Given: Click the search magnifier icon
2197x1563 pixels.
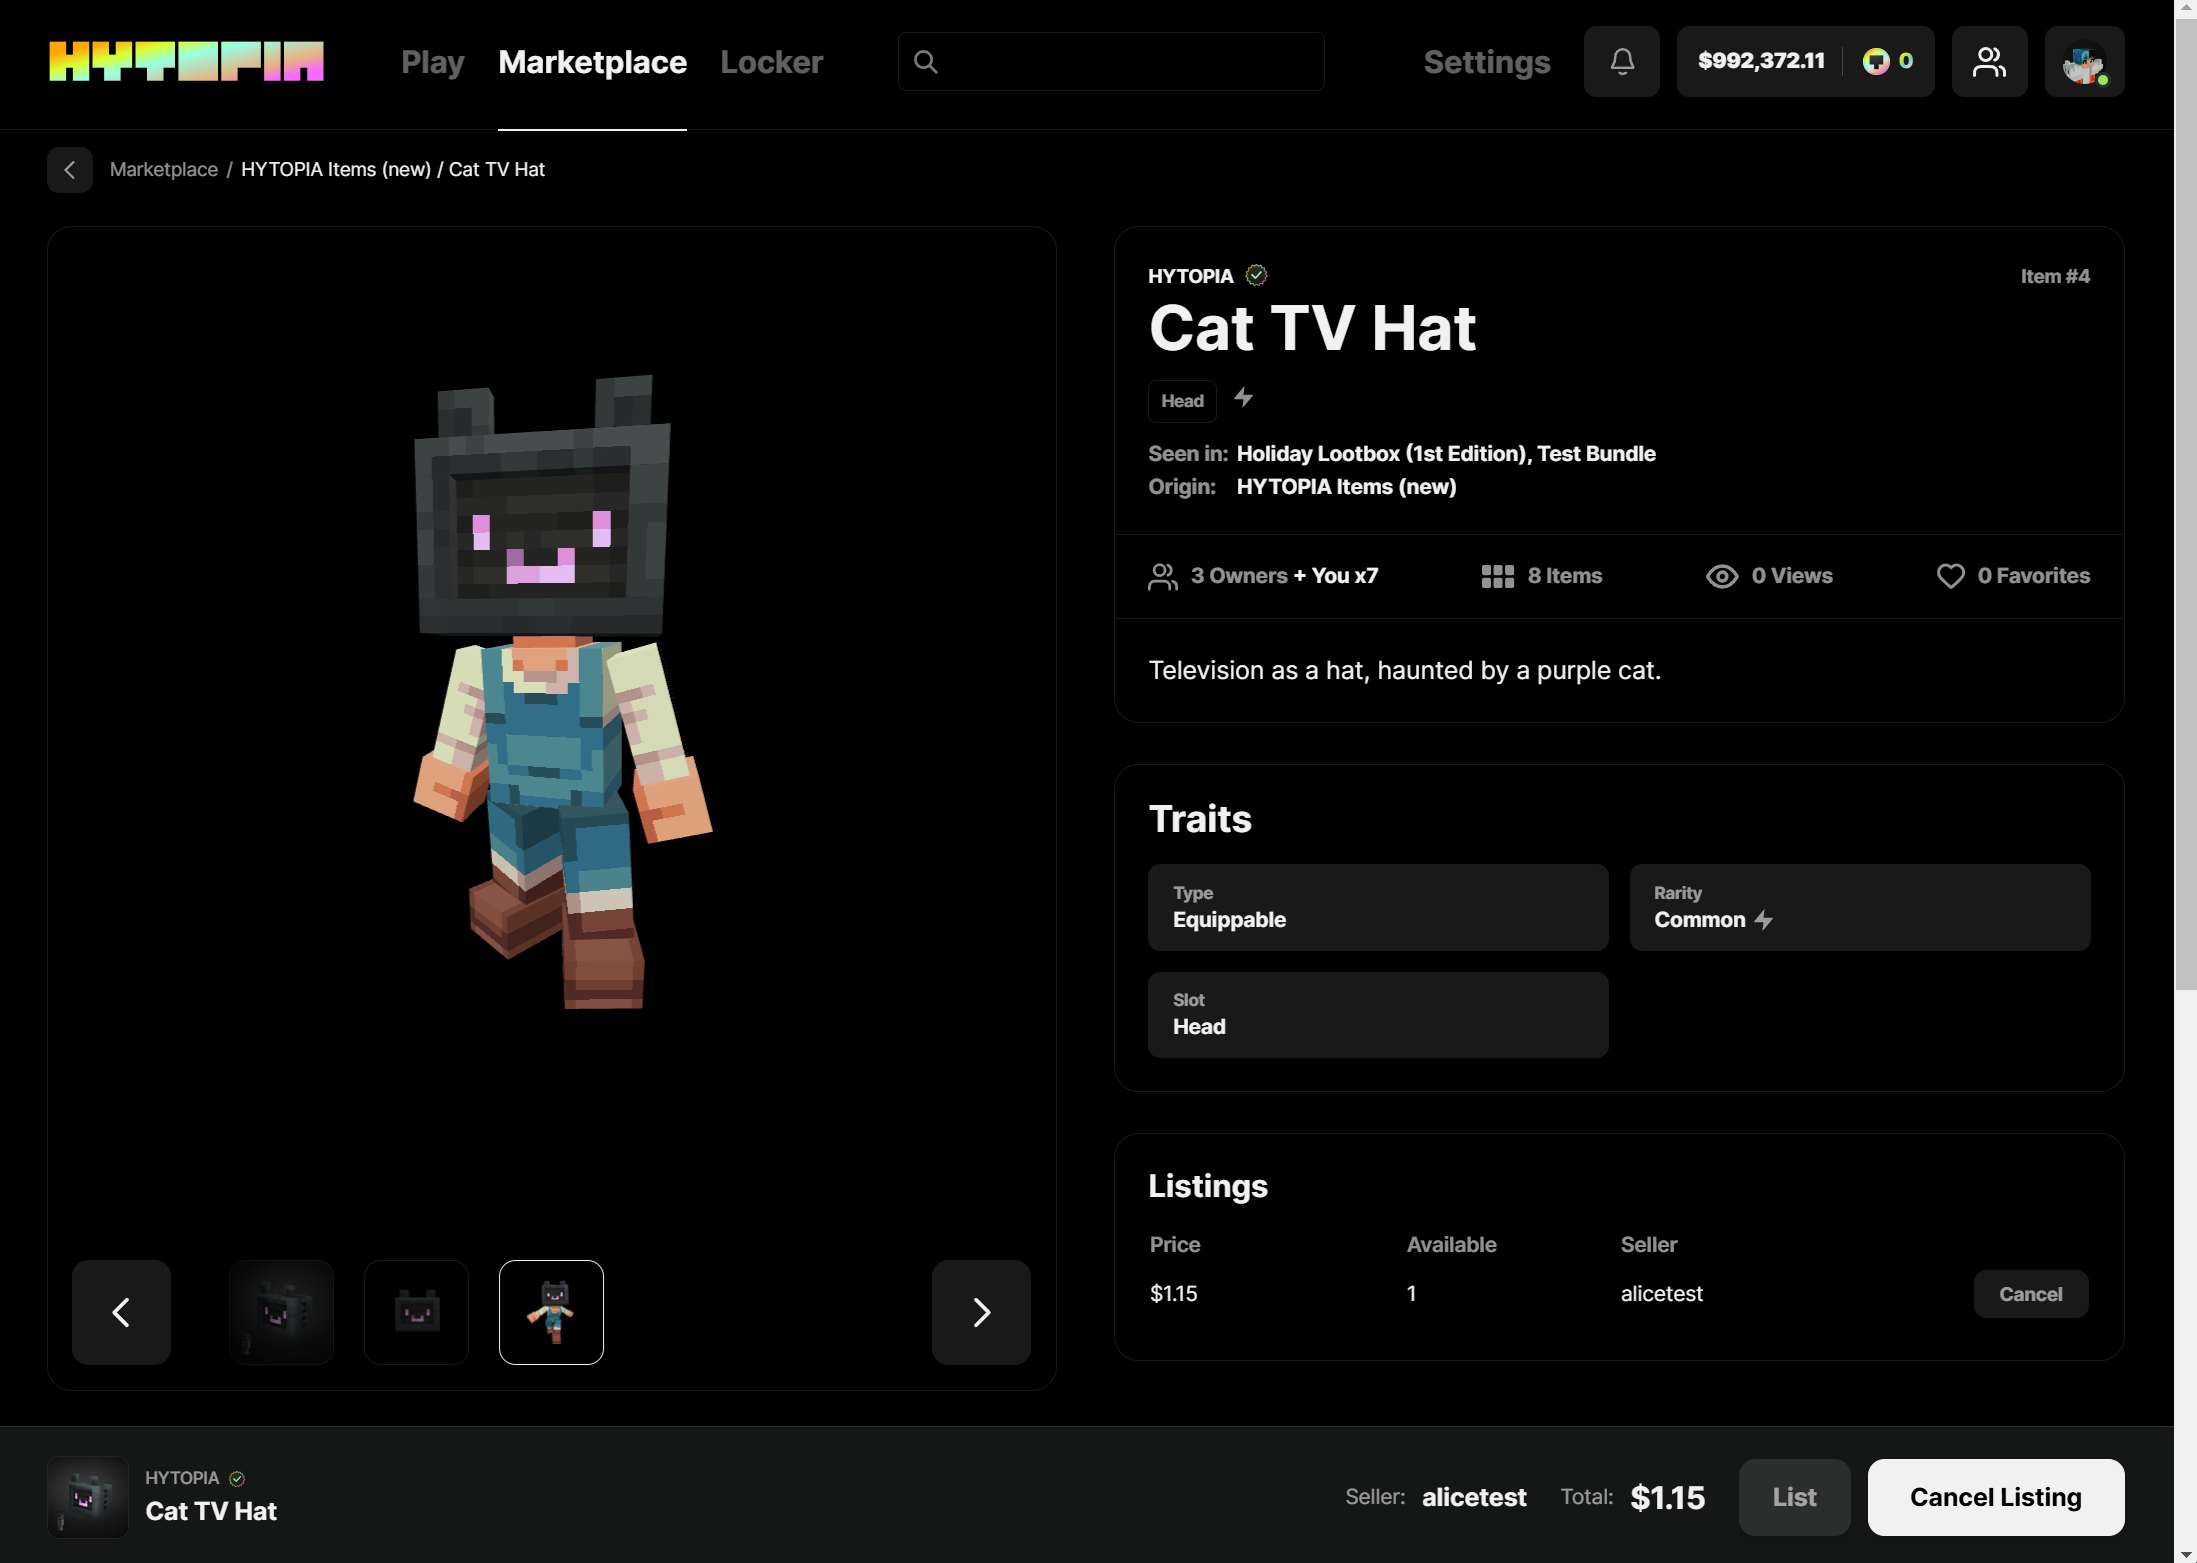Looking at the screenshot, I should pyautogui.click(x=926, y=62).
